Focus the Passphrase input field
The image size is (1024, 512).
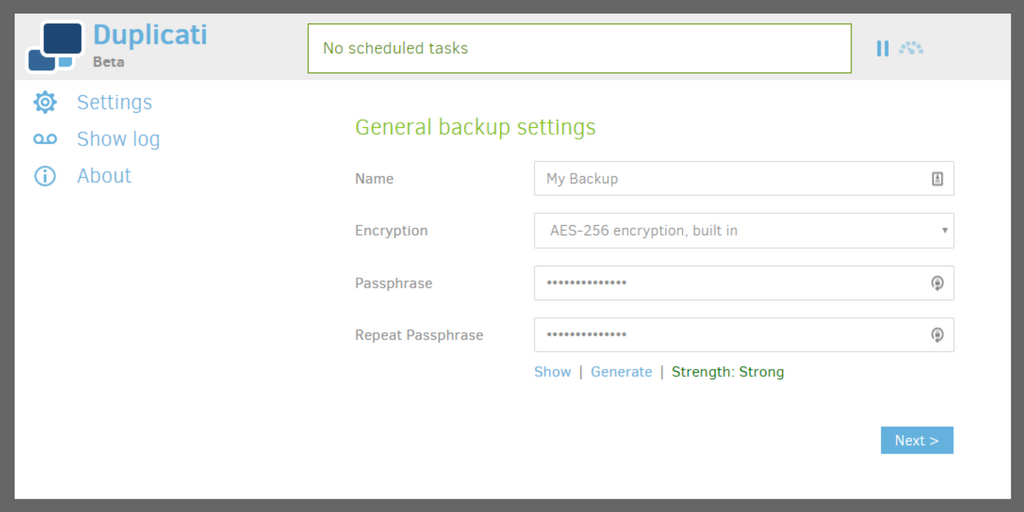tap(744, 283)
